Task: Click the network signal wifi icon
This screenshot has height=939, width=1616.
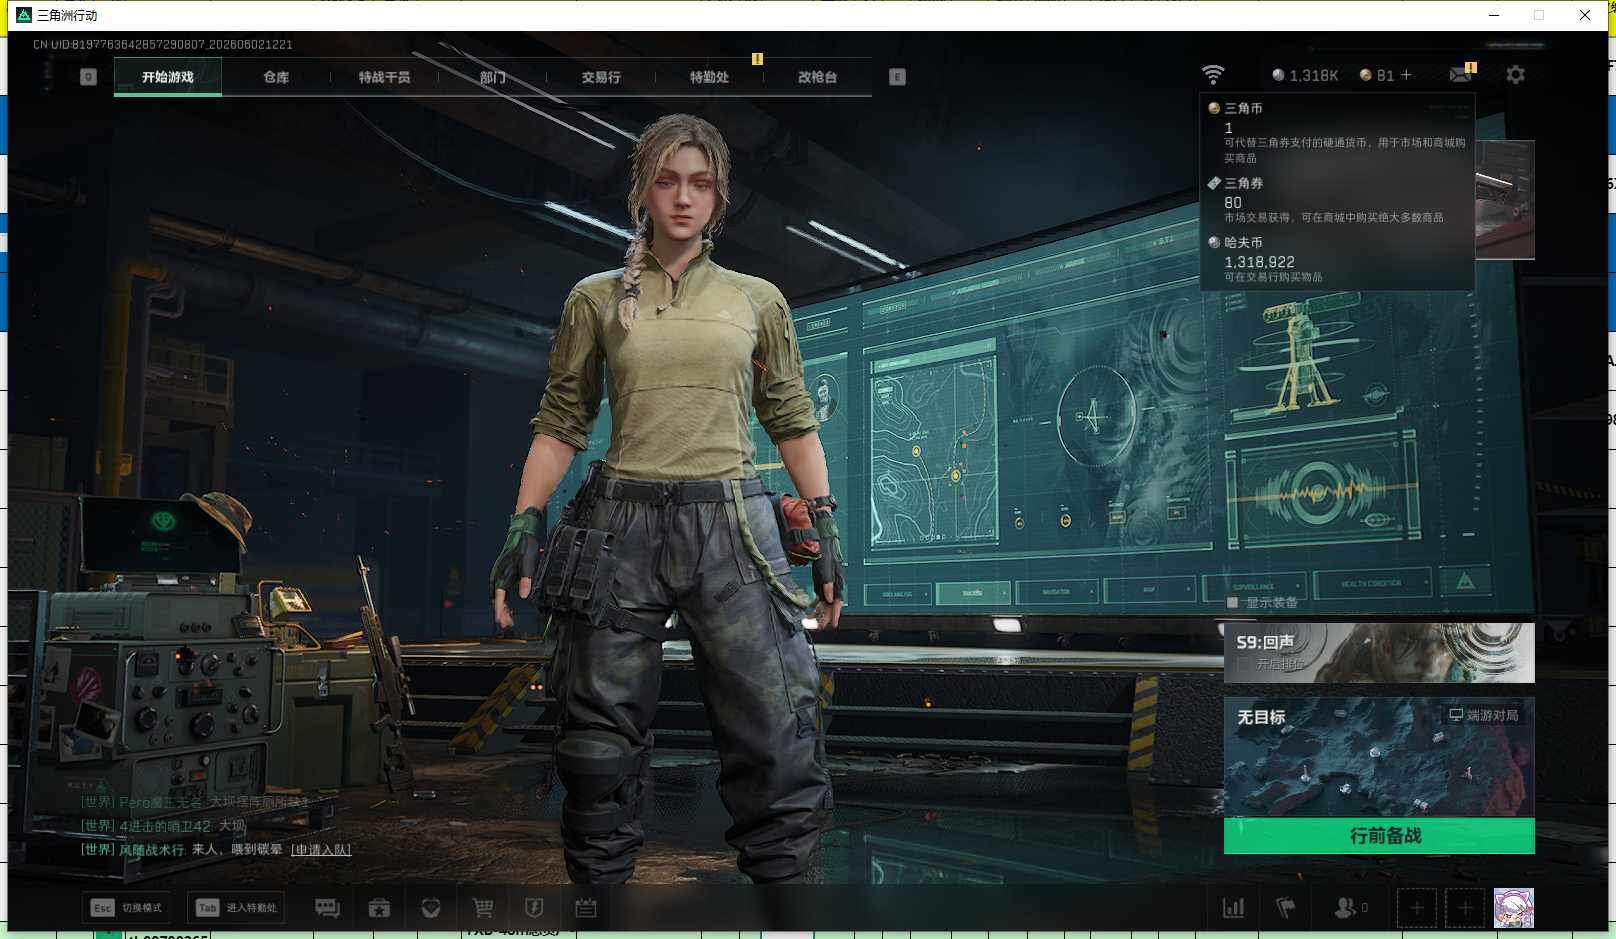Action: coord(1213,75)
